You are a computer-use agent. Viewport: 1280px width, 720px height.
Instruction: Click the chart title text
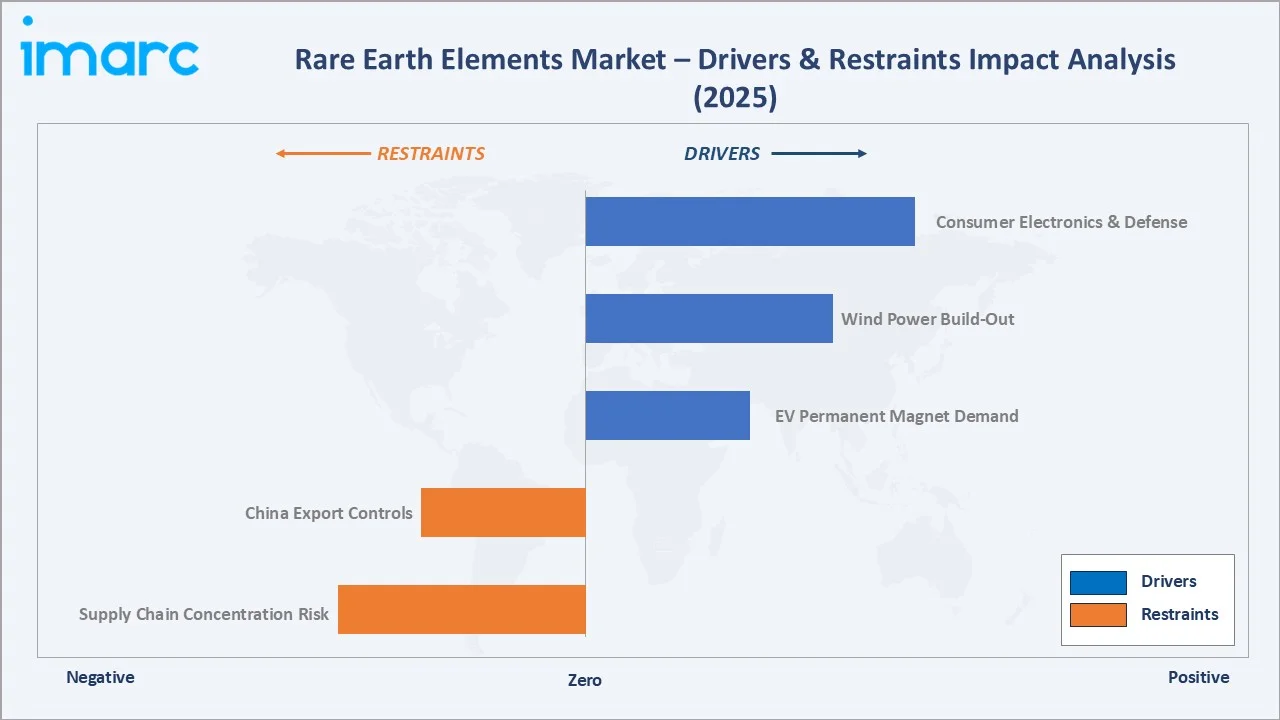pyautogui.click(x=735, y=78)
